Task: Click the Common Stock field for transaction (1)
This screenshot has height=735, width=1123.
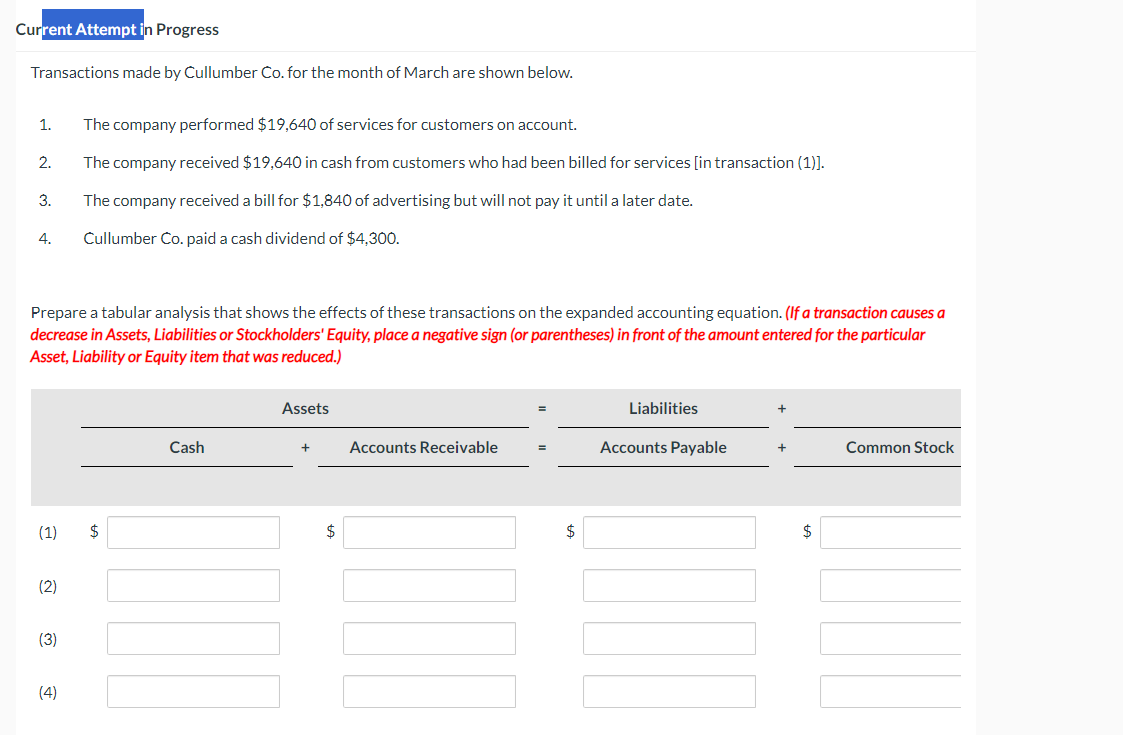Action: point(890,532)
